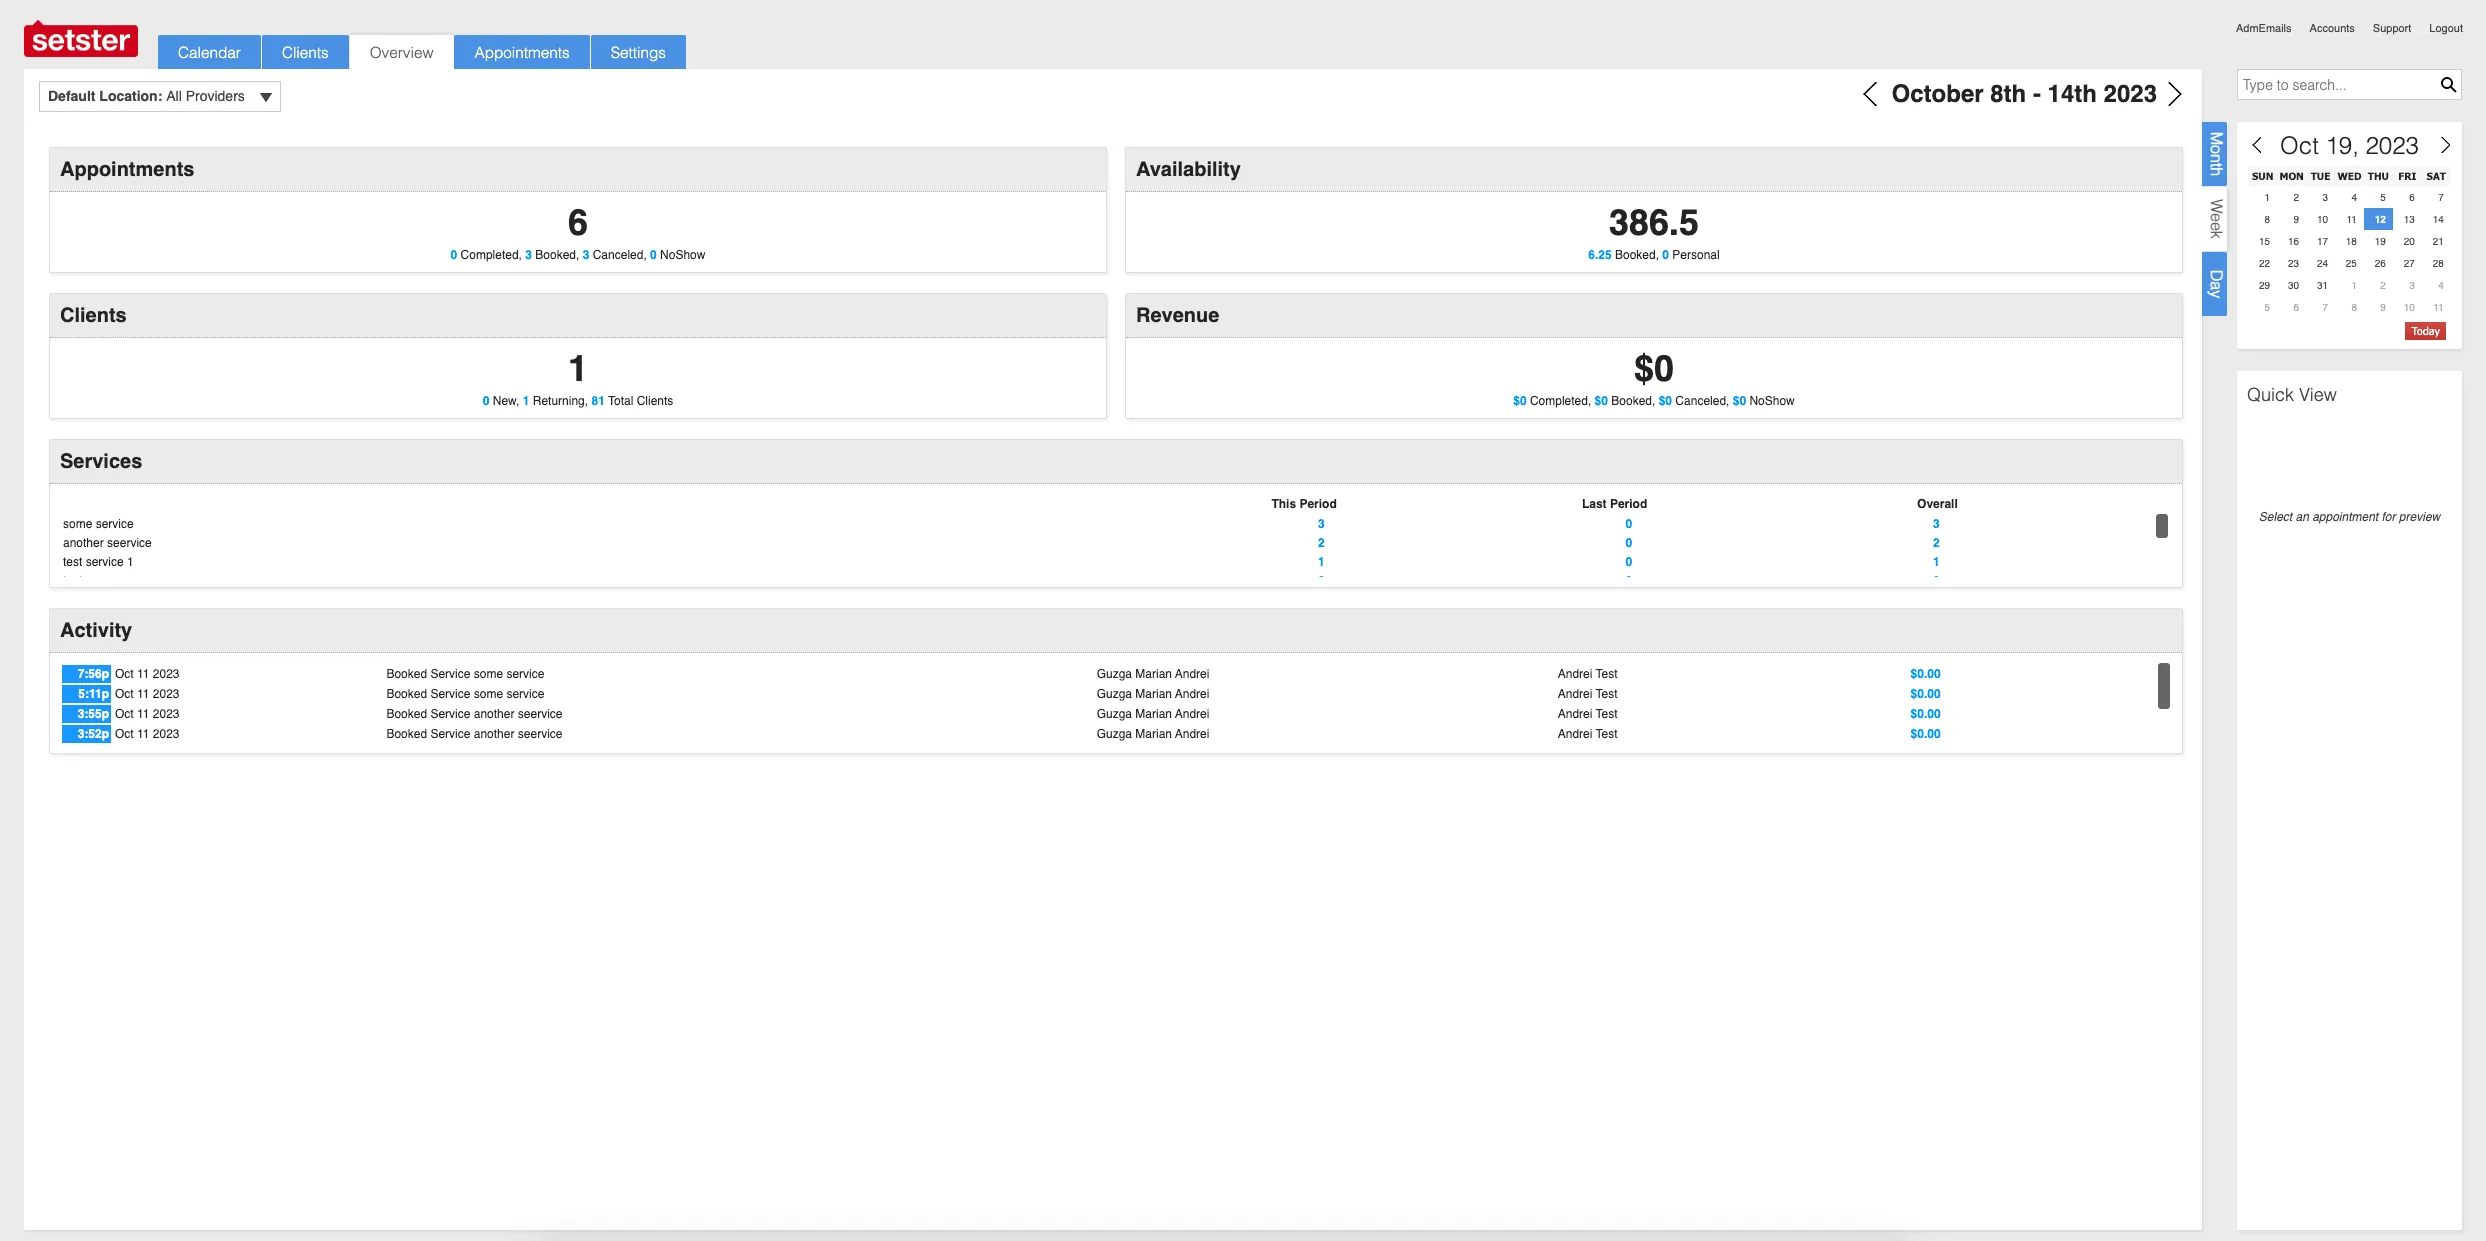Click the Logout link

2445,28
